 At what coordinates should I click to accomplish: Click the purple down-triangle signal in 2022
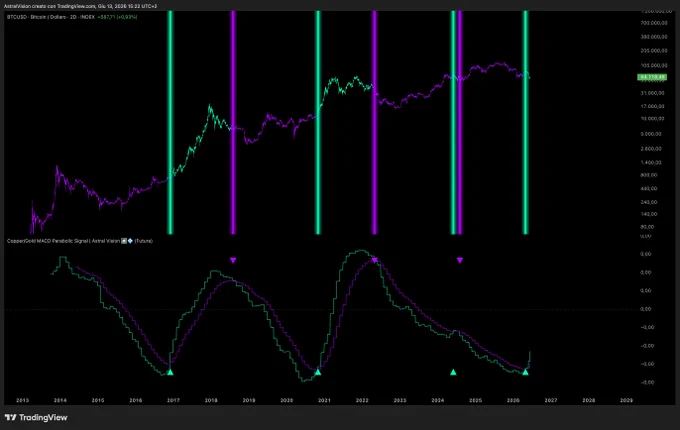point(375,260)
